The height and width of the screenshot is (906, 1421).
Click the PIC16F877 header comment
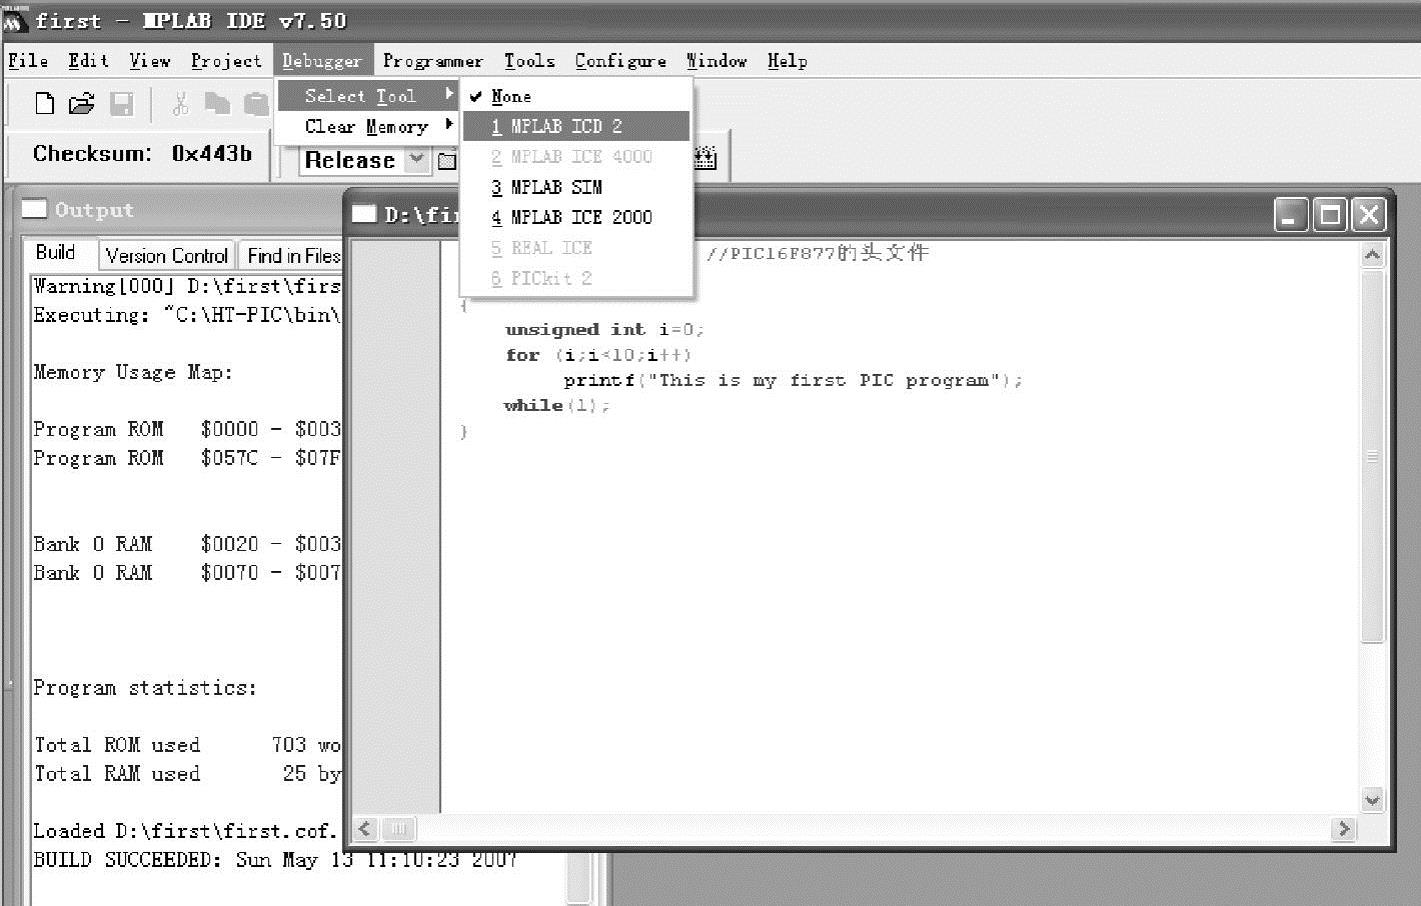[x=818, y=253]
